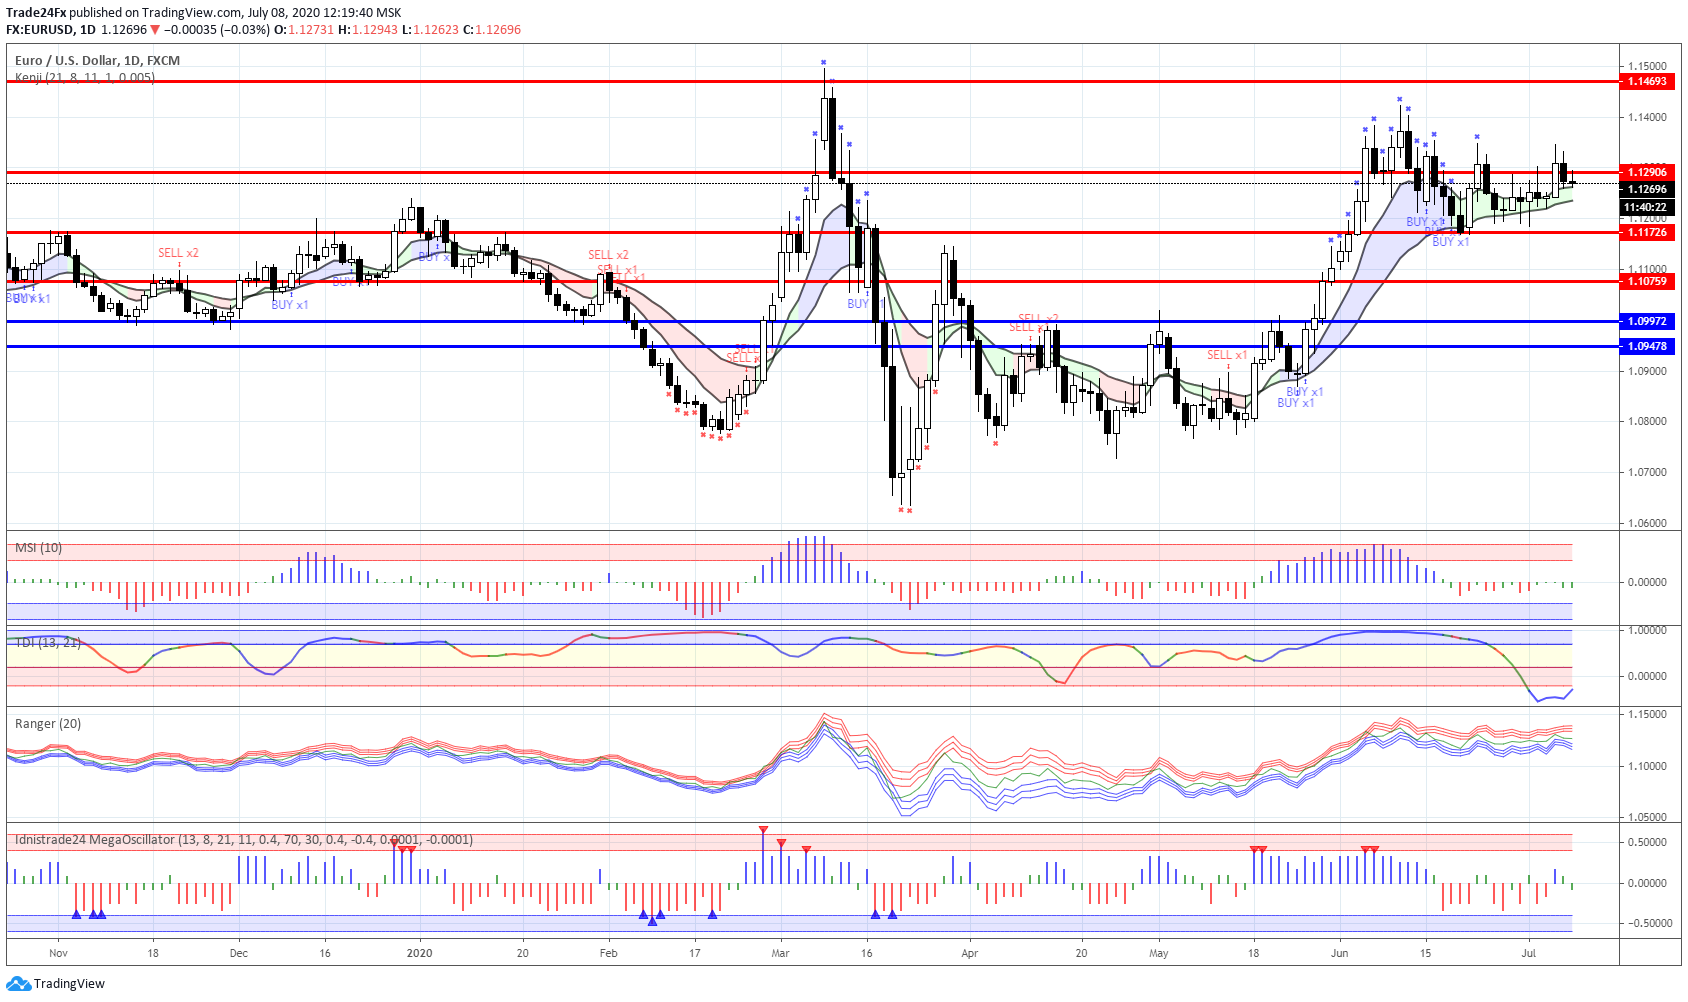
Task: Click the SELL x2 signal near early February
Action: click(x=608, y=255)
